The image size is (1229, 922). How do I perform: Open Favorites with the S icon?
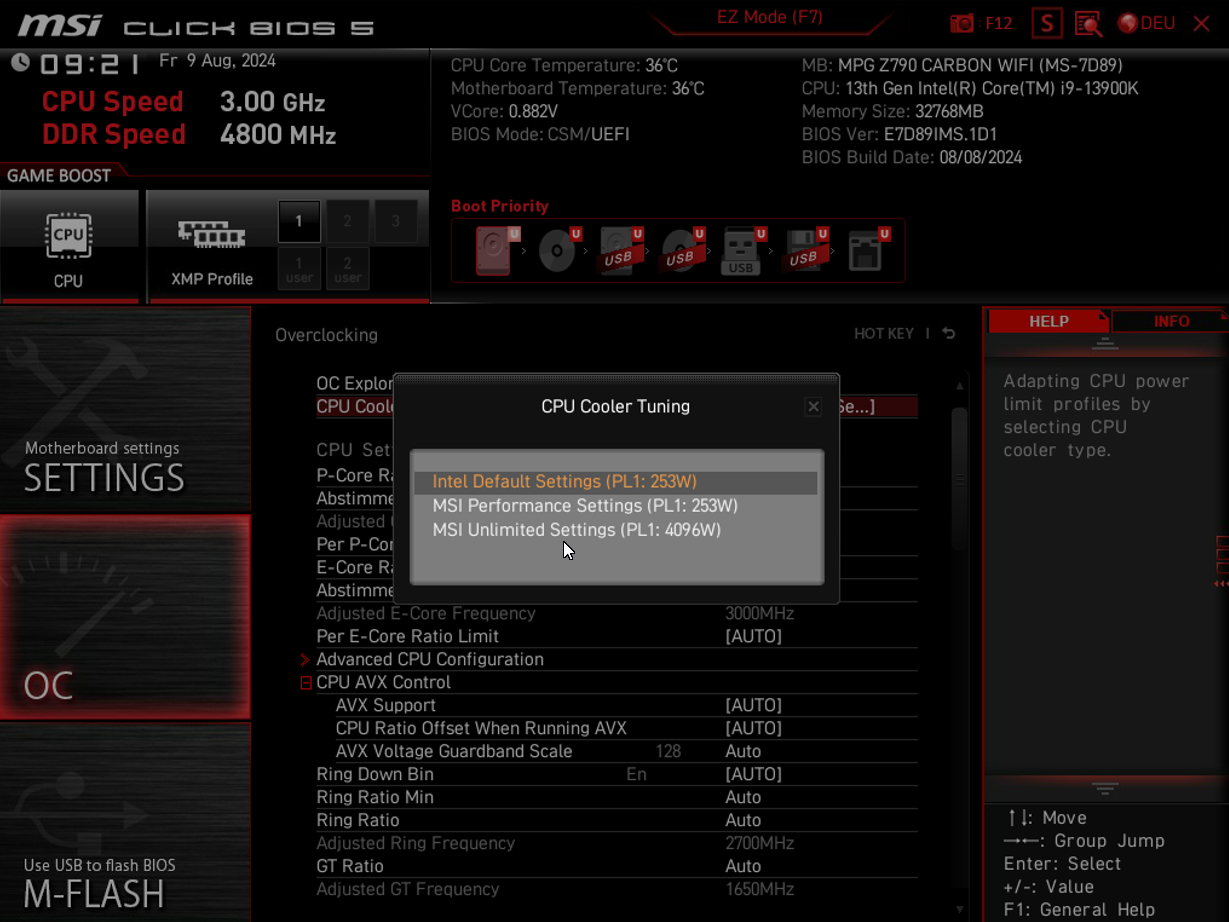(x=1047, y=23)
